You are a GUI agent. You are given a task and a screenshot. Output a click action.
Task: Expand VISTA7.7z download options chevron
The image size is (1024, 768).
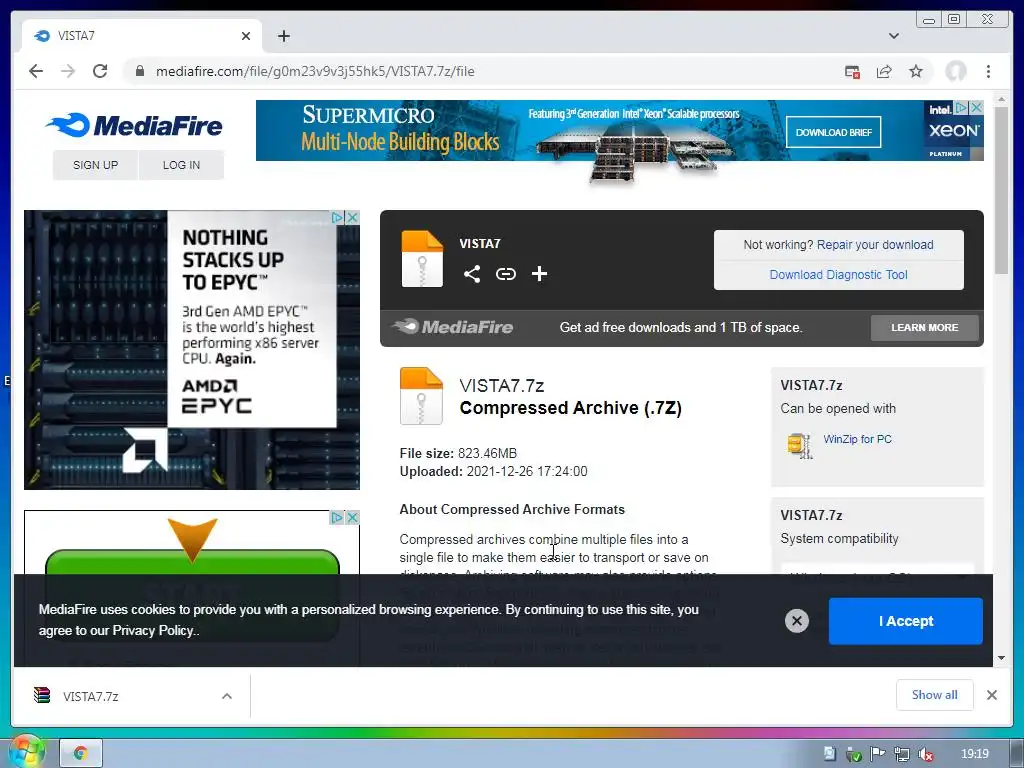[x=227, y=696]
